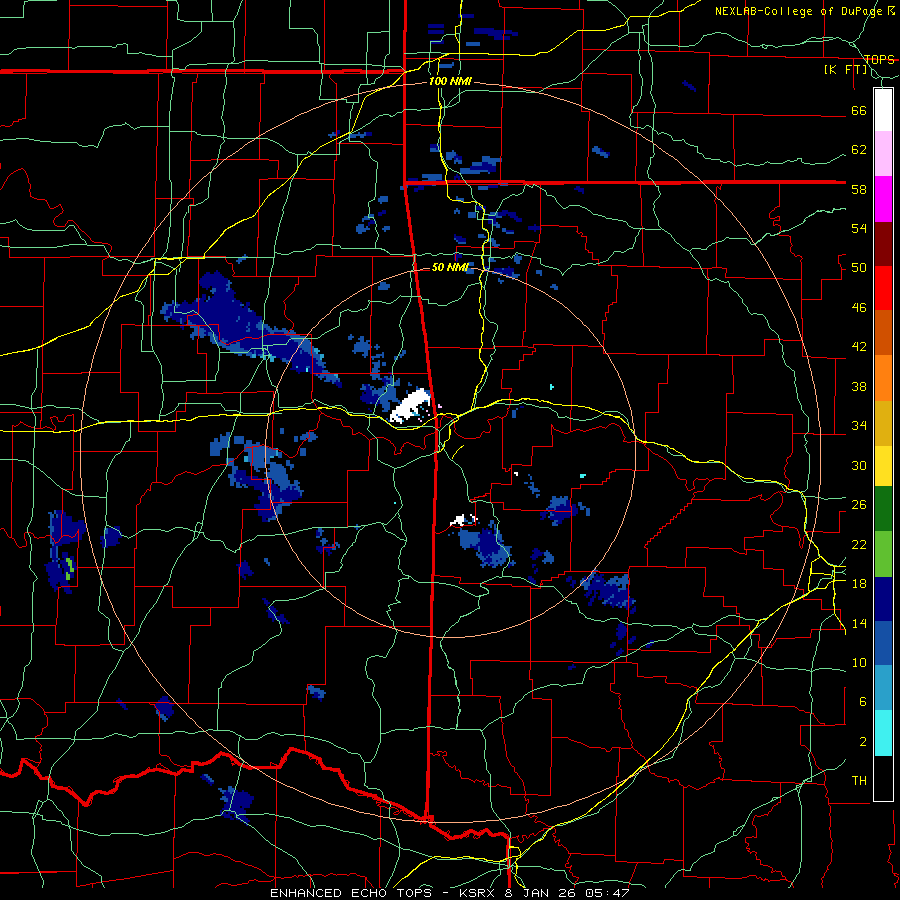Click the dark orange legend color swatch
This screenshot has width=900, height=900.
(883, 333)
